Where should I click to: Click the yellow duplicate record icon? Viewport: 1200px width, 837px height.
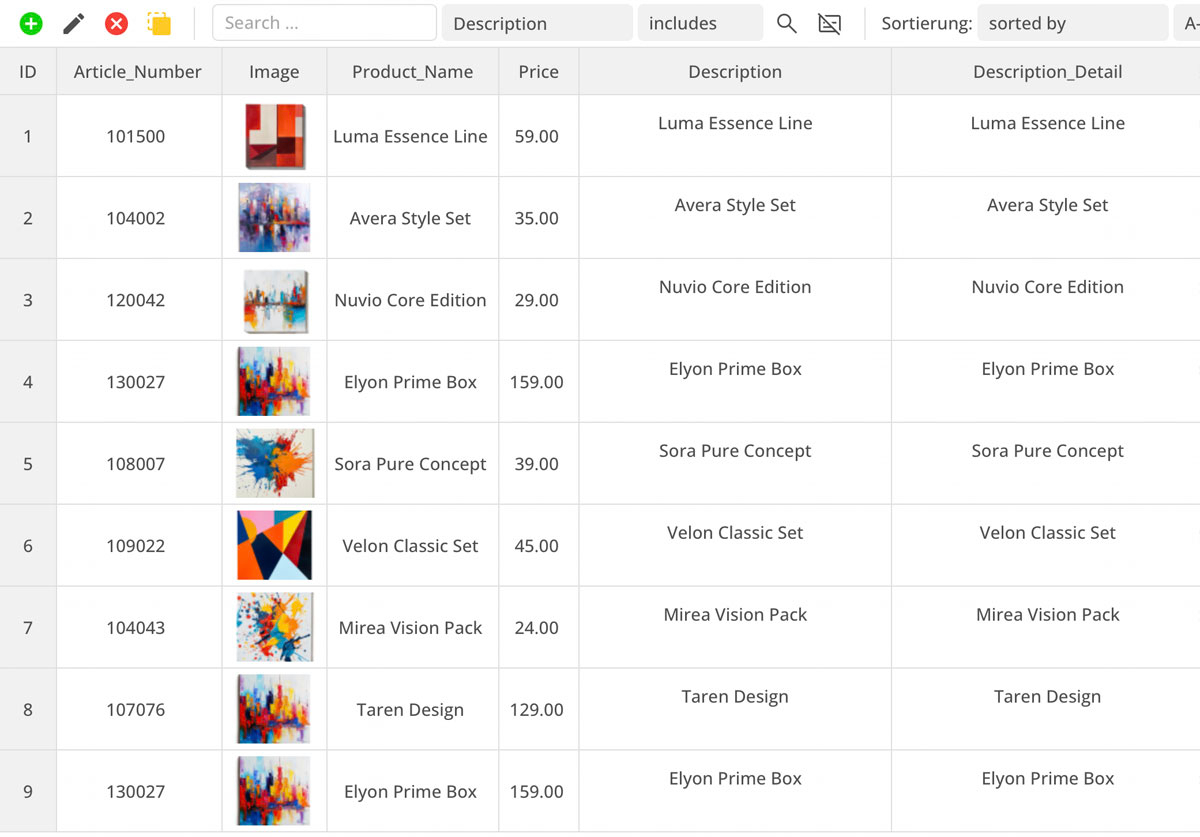(159, 24)
